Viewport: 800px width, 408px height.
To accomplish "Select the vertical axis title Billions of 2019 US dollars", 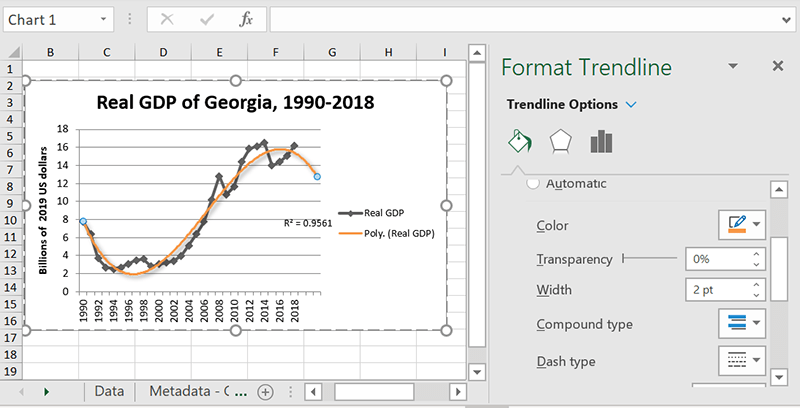I will pos(43,210).
